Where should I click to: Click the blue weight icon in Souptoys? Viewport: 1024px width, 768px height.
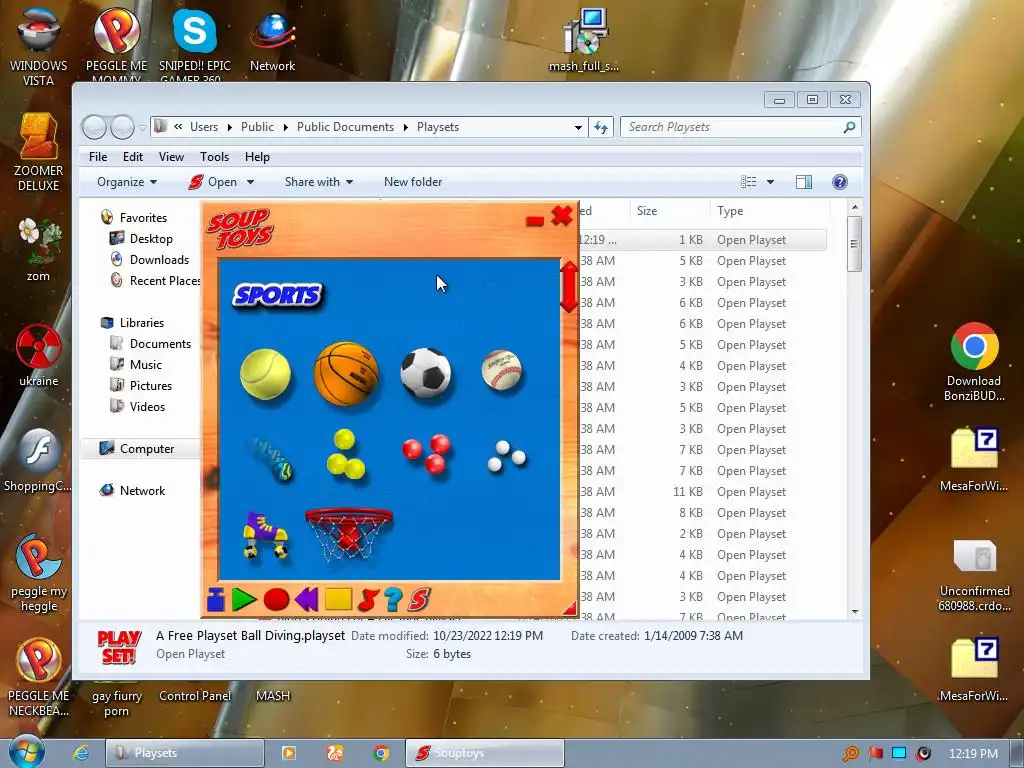pos(216,599)
